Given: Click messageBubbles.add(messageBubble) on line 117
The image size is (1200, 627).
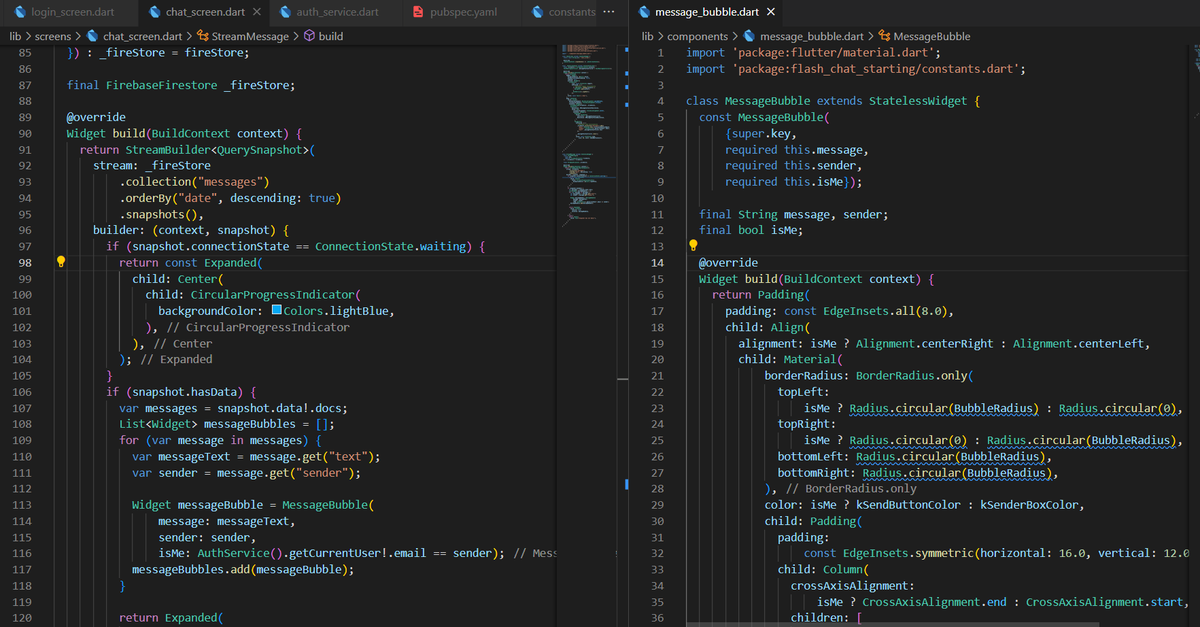Looking at the screenshot, I should click(x=240, y=569).
